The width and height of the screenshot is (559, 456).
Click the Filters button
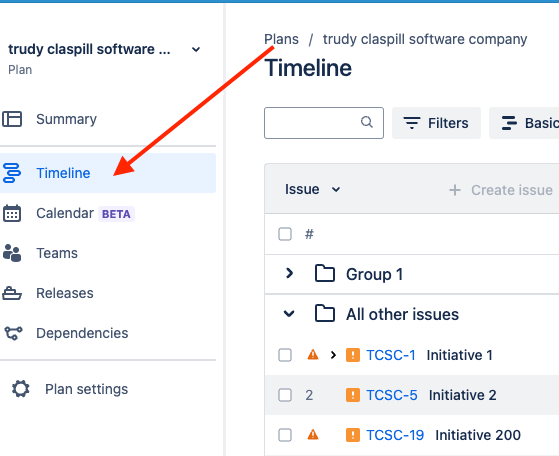pos(436,123)
